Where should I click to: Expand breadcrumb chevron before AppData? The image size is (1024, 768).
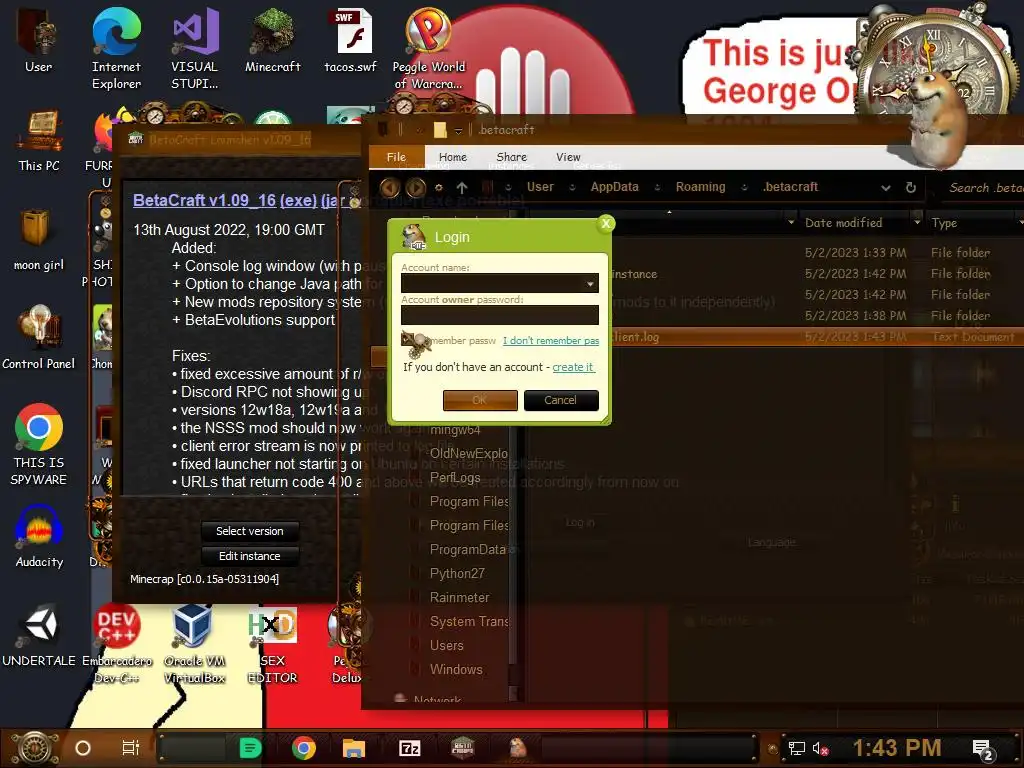[x=572, y=187]
